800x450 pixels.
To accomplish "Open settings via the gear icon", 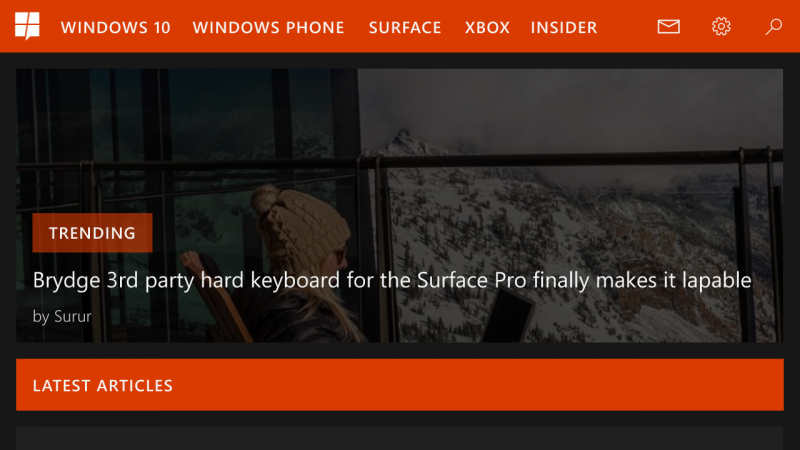I will [x=721, y=26].
